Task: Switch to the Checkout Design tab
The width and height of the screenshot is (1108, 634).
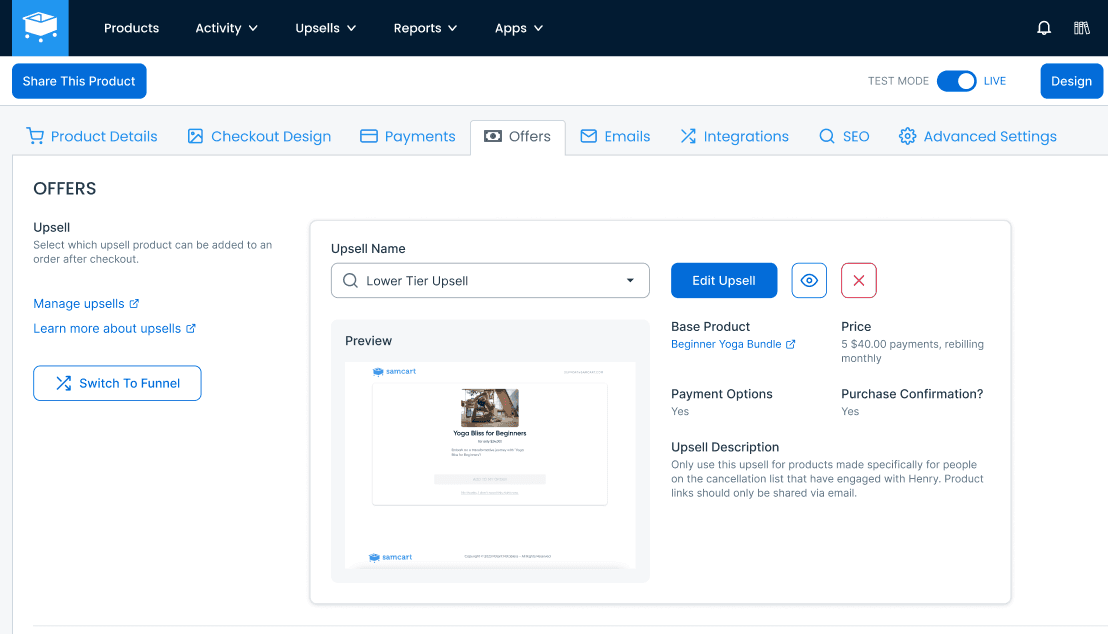Action: [259, 136]
